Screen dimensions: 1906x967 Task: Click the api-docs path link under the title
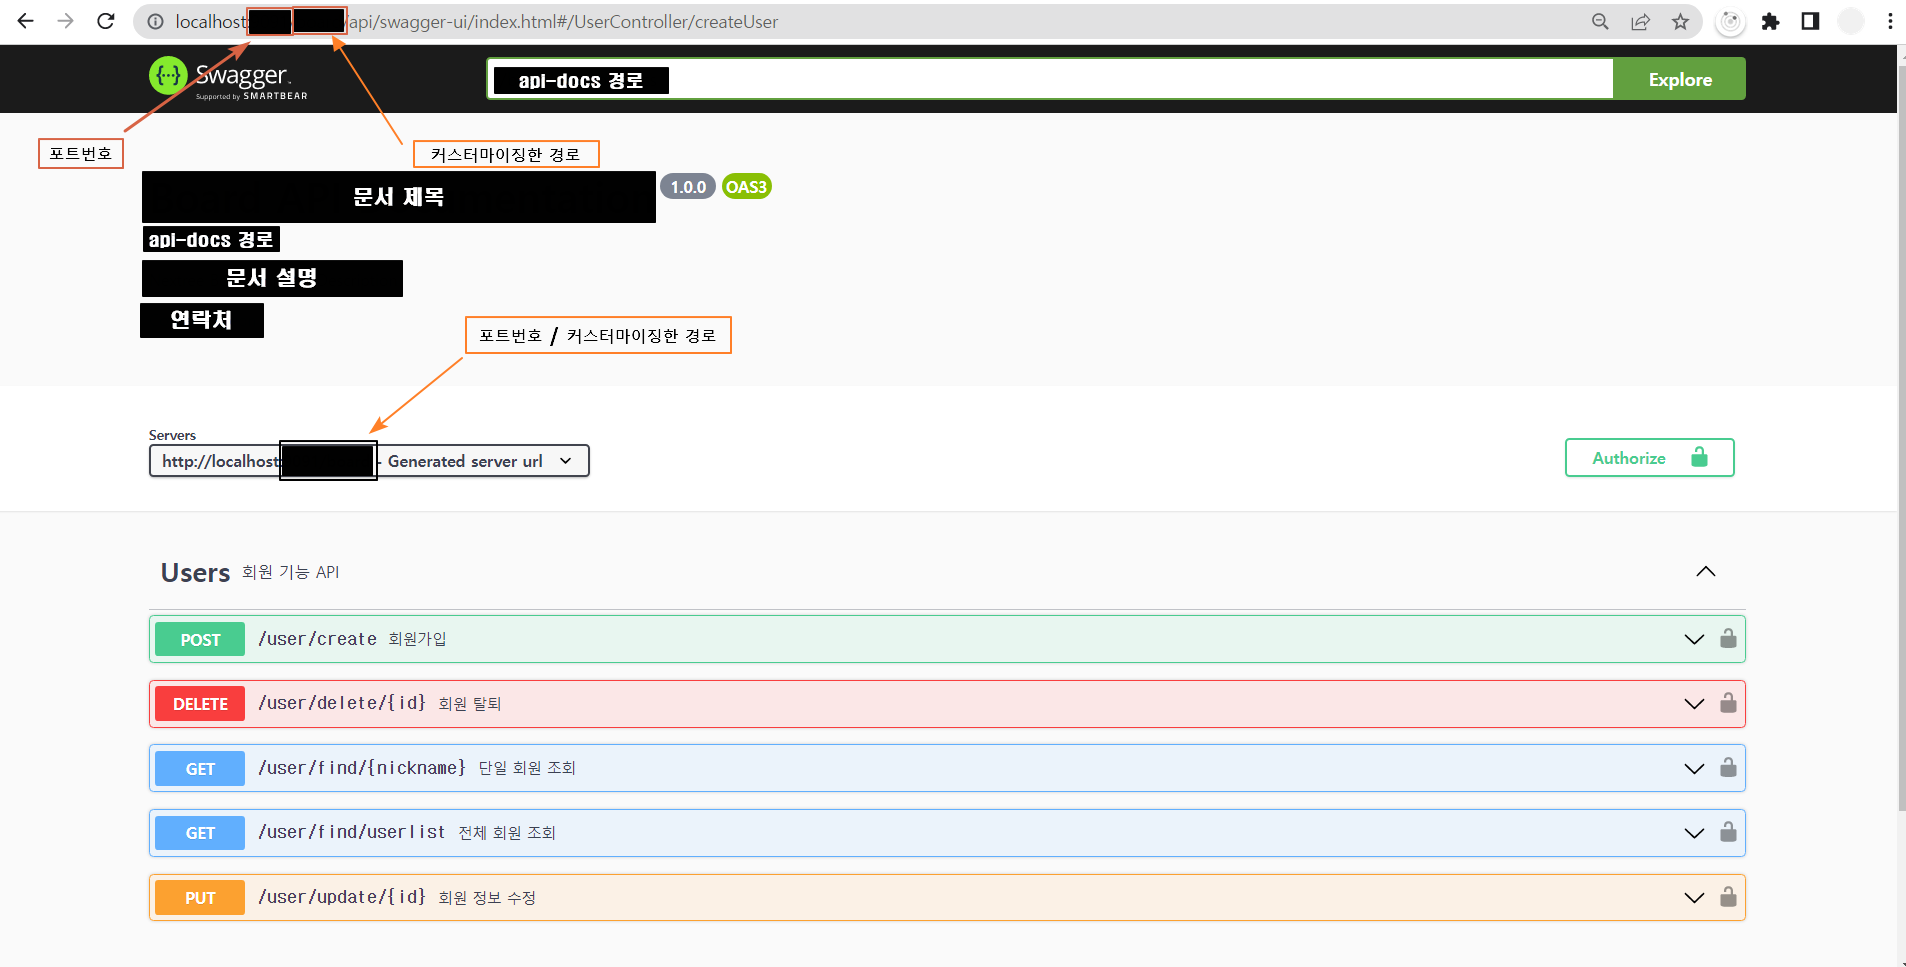(x=211, y=239)
